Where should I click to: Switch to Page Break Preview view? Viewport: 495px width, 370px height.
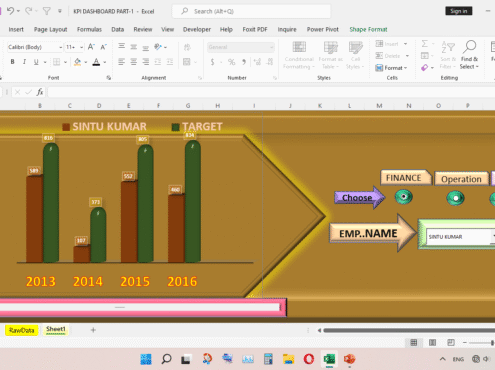click(x=451, y=342)
